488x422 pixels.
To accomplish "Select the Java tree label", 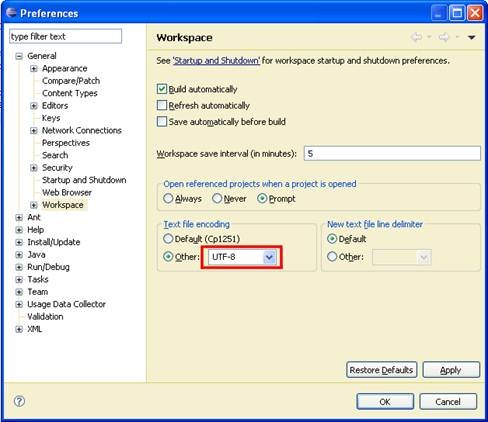I will pyautogui.click(x=36, y=254).
